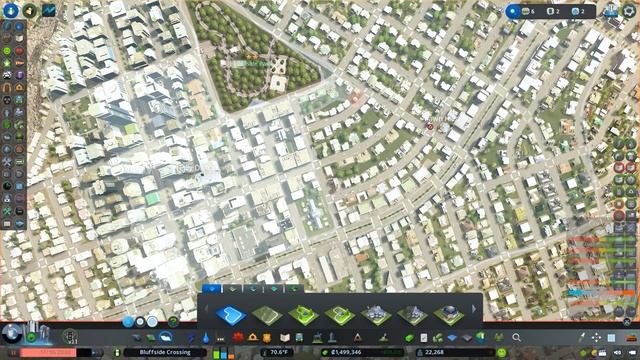Screen dimensions: 640x360
Task: Click the blue dot notification button top right
Action: 513,11
